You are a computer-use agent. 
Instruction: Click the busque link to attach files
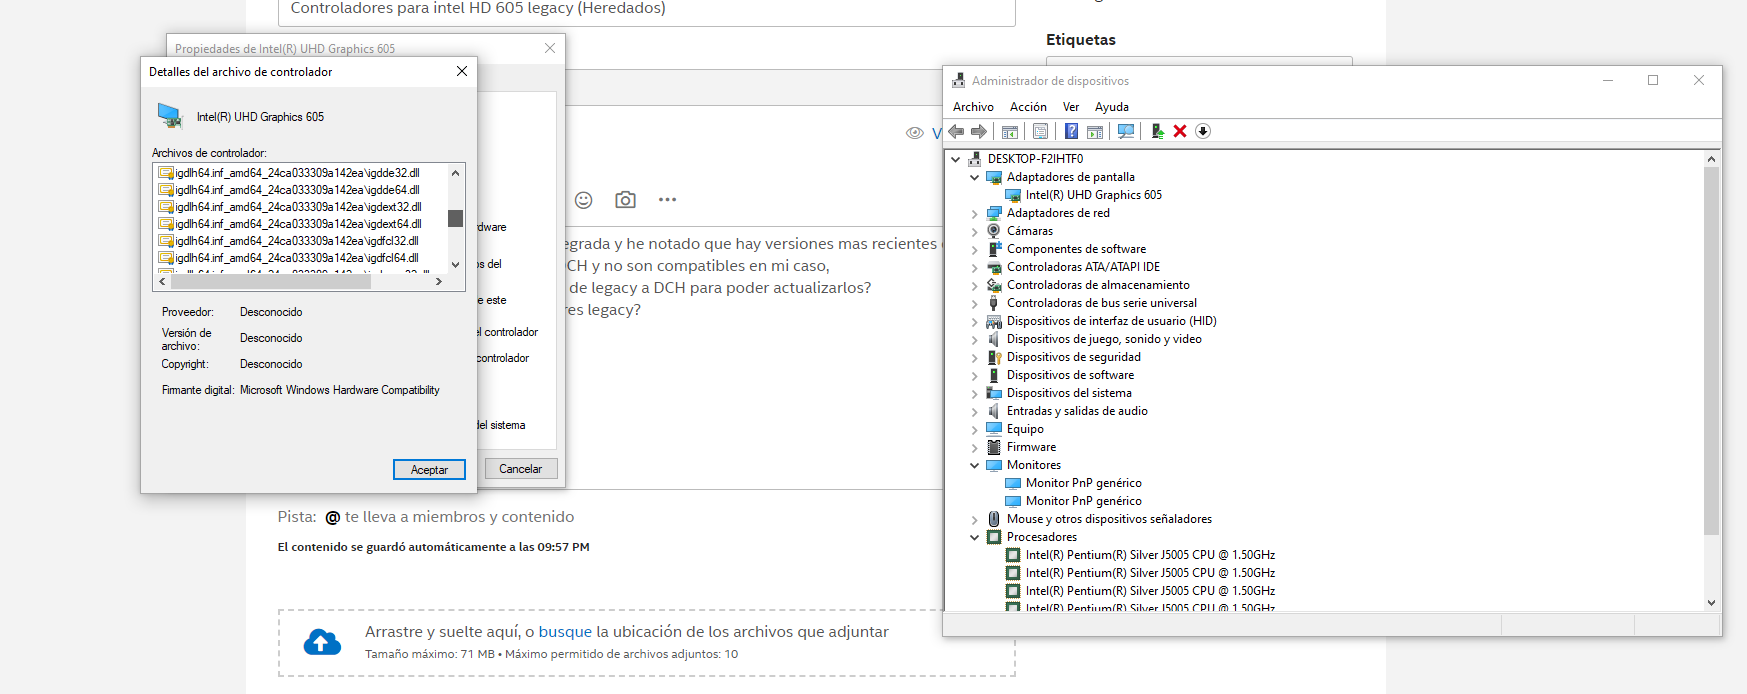(565, 632)
